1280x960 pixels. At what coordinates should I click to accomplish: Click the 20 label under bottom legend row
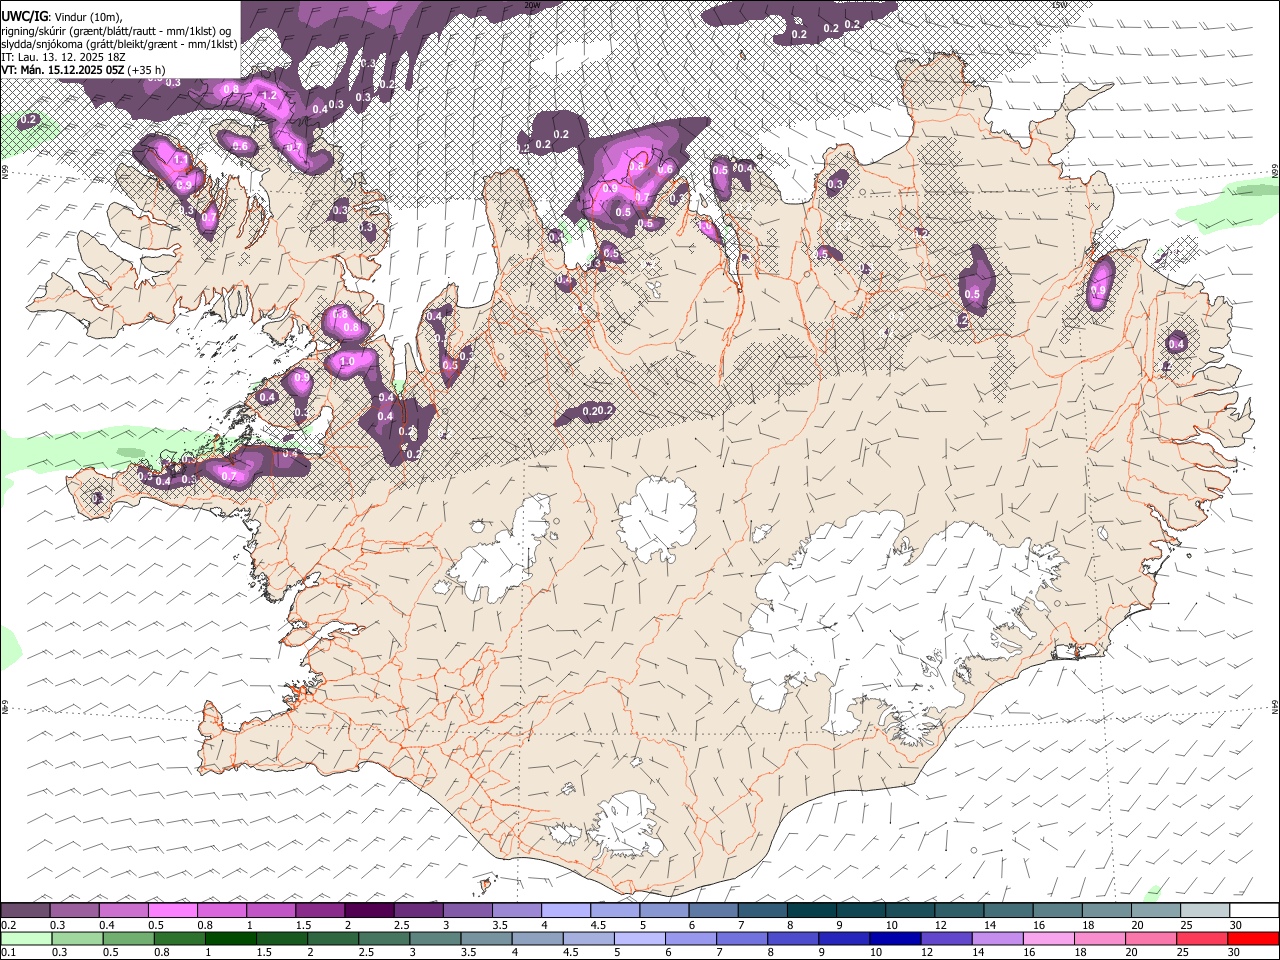(1131, 953)
